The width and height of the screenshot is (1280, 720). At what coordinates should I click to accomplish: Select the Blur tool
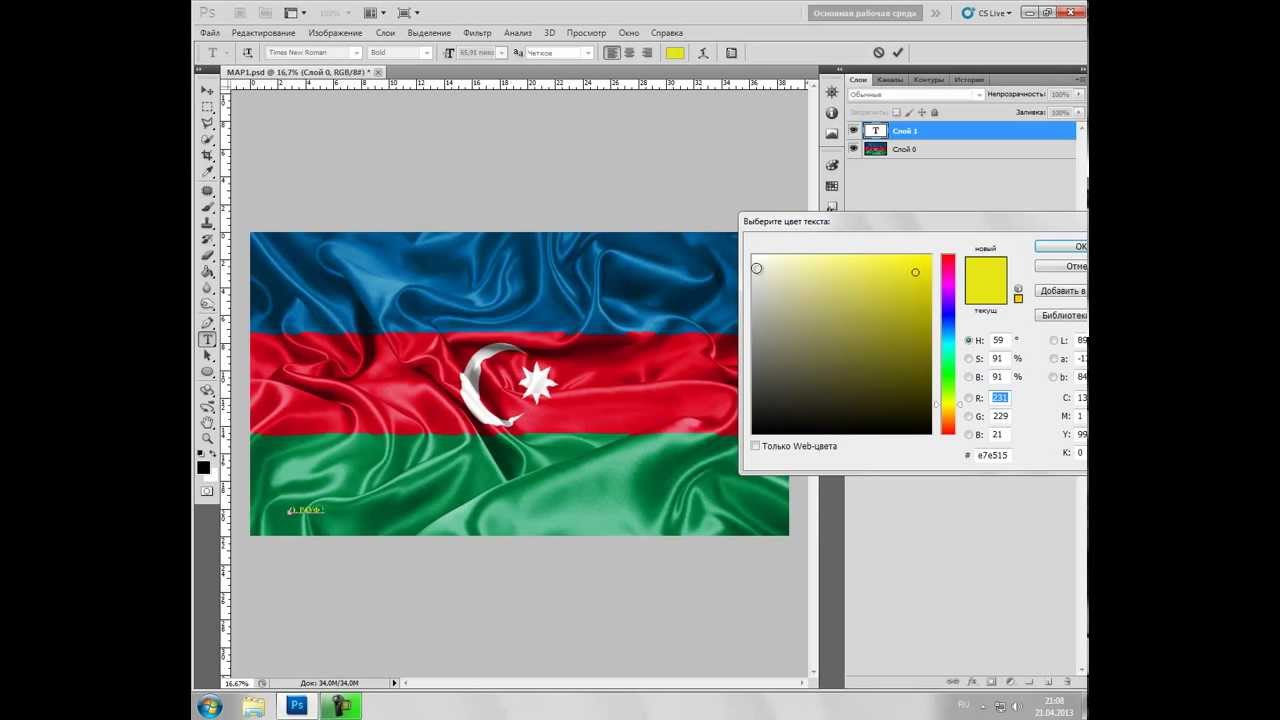coord(207,289)
